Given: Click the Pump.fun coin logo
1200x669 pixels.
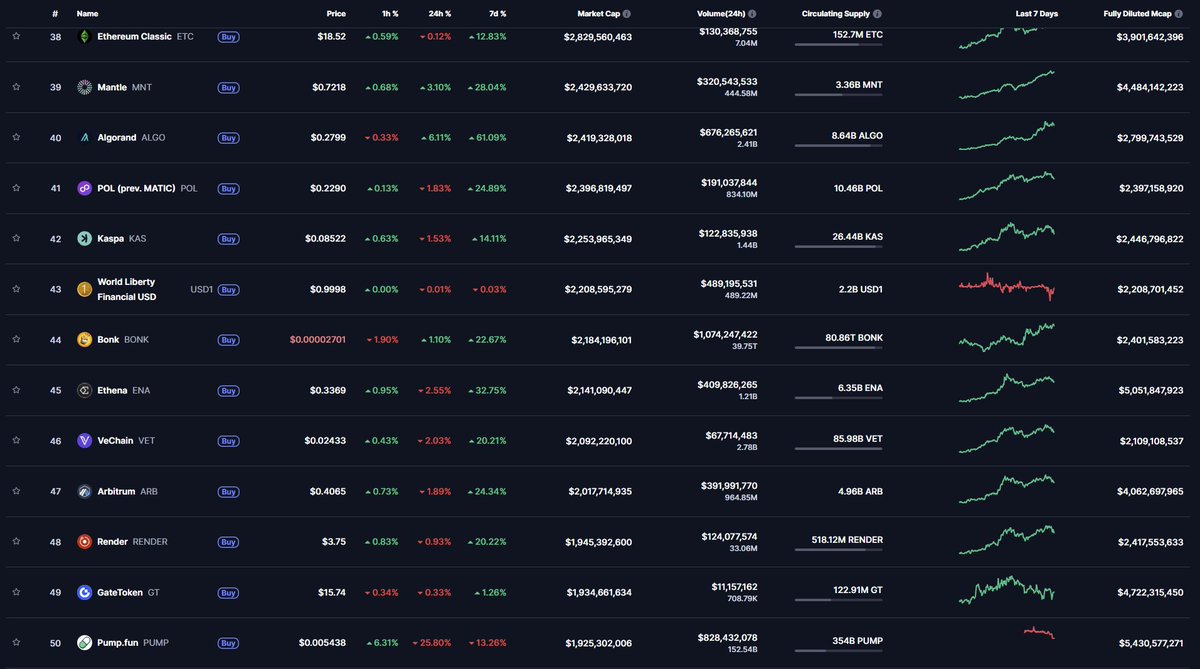Looking at the screenshot, I should pos(85,642).
